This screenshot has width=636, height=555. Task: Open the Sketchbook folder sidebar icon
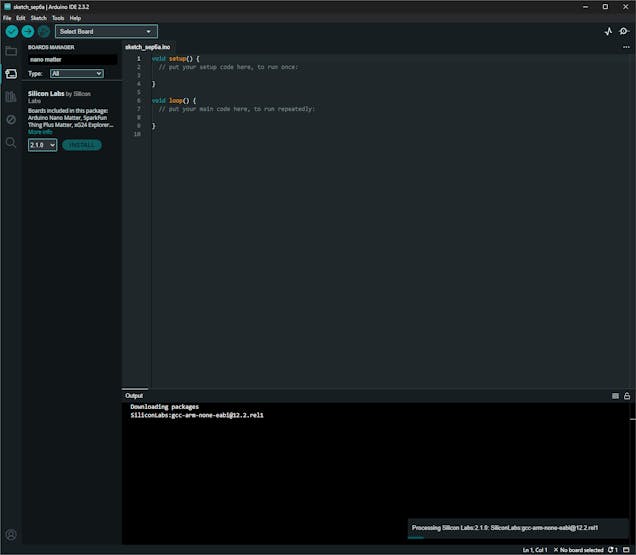tap(11, 51)
